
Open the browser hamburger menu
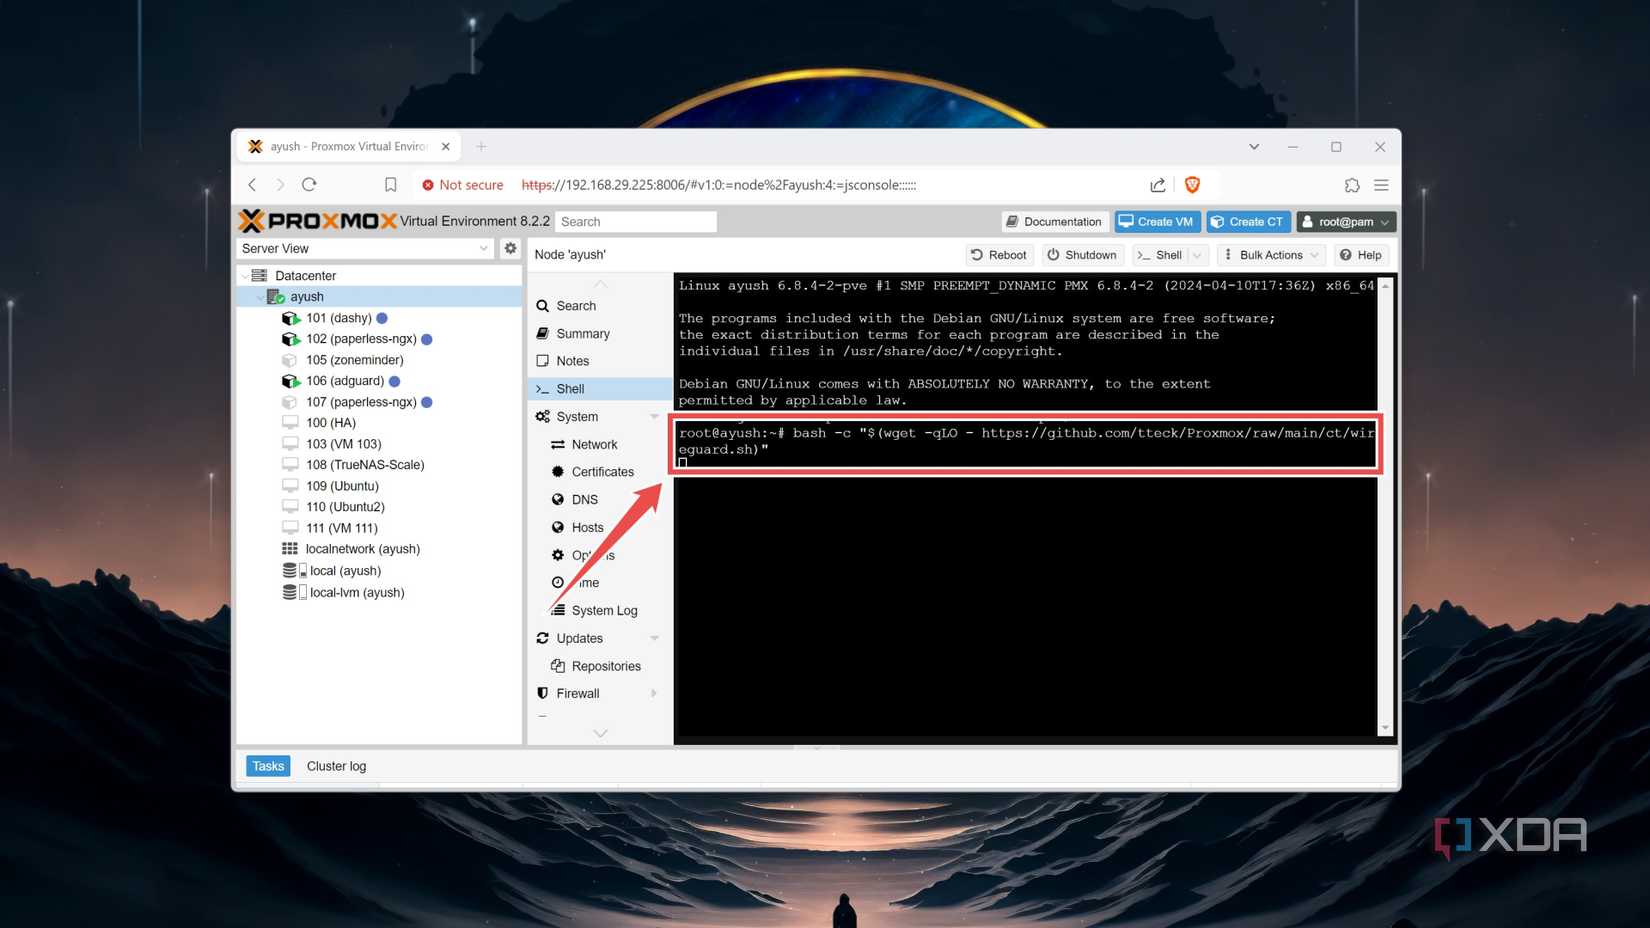click(x=1381, y=185)
